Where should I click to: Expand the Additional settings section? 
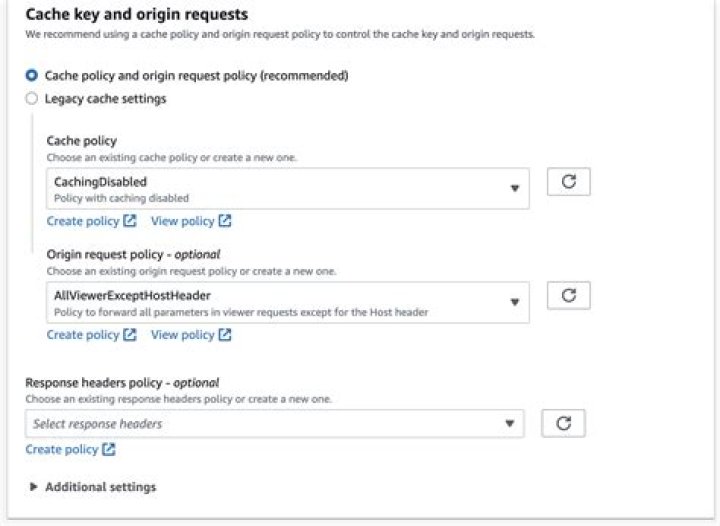(34, 487)
